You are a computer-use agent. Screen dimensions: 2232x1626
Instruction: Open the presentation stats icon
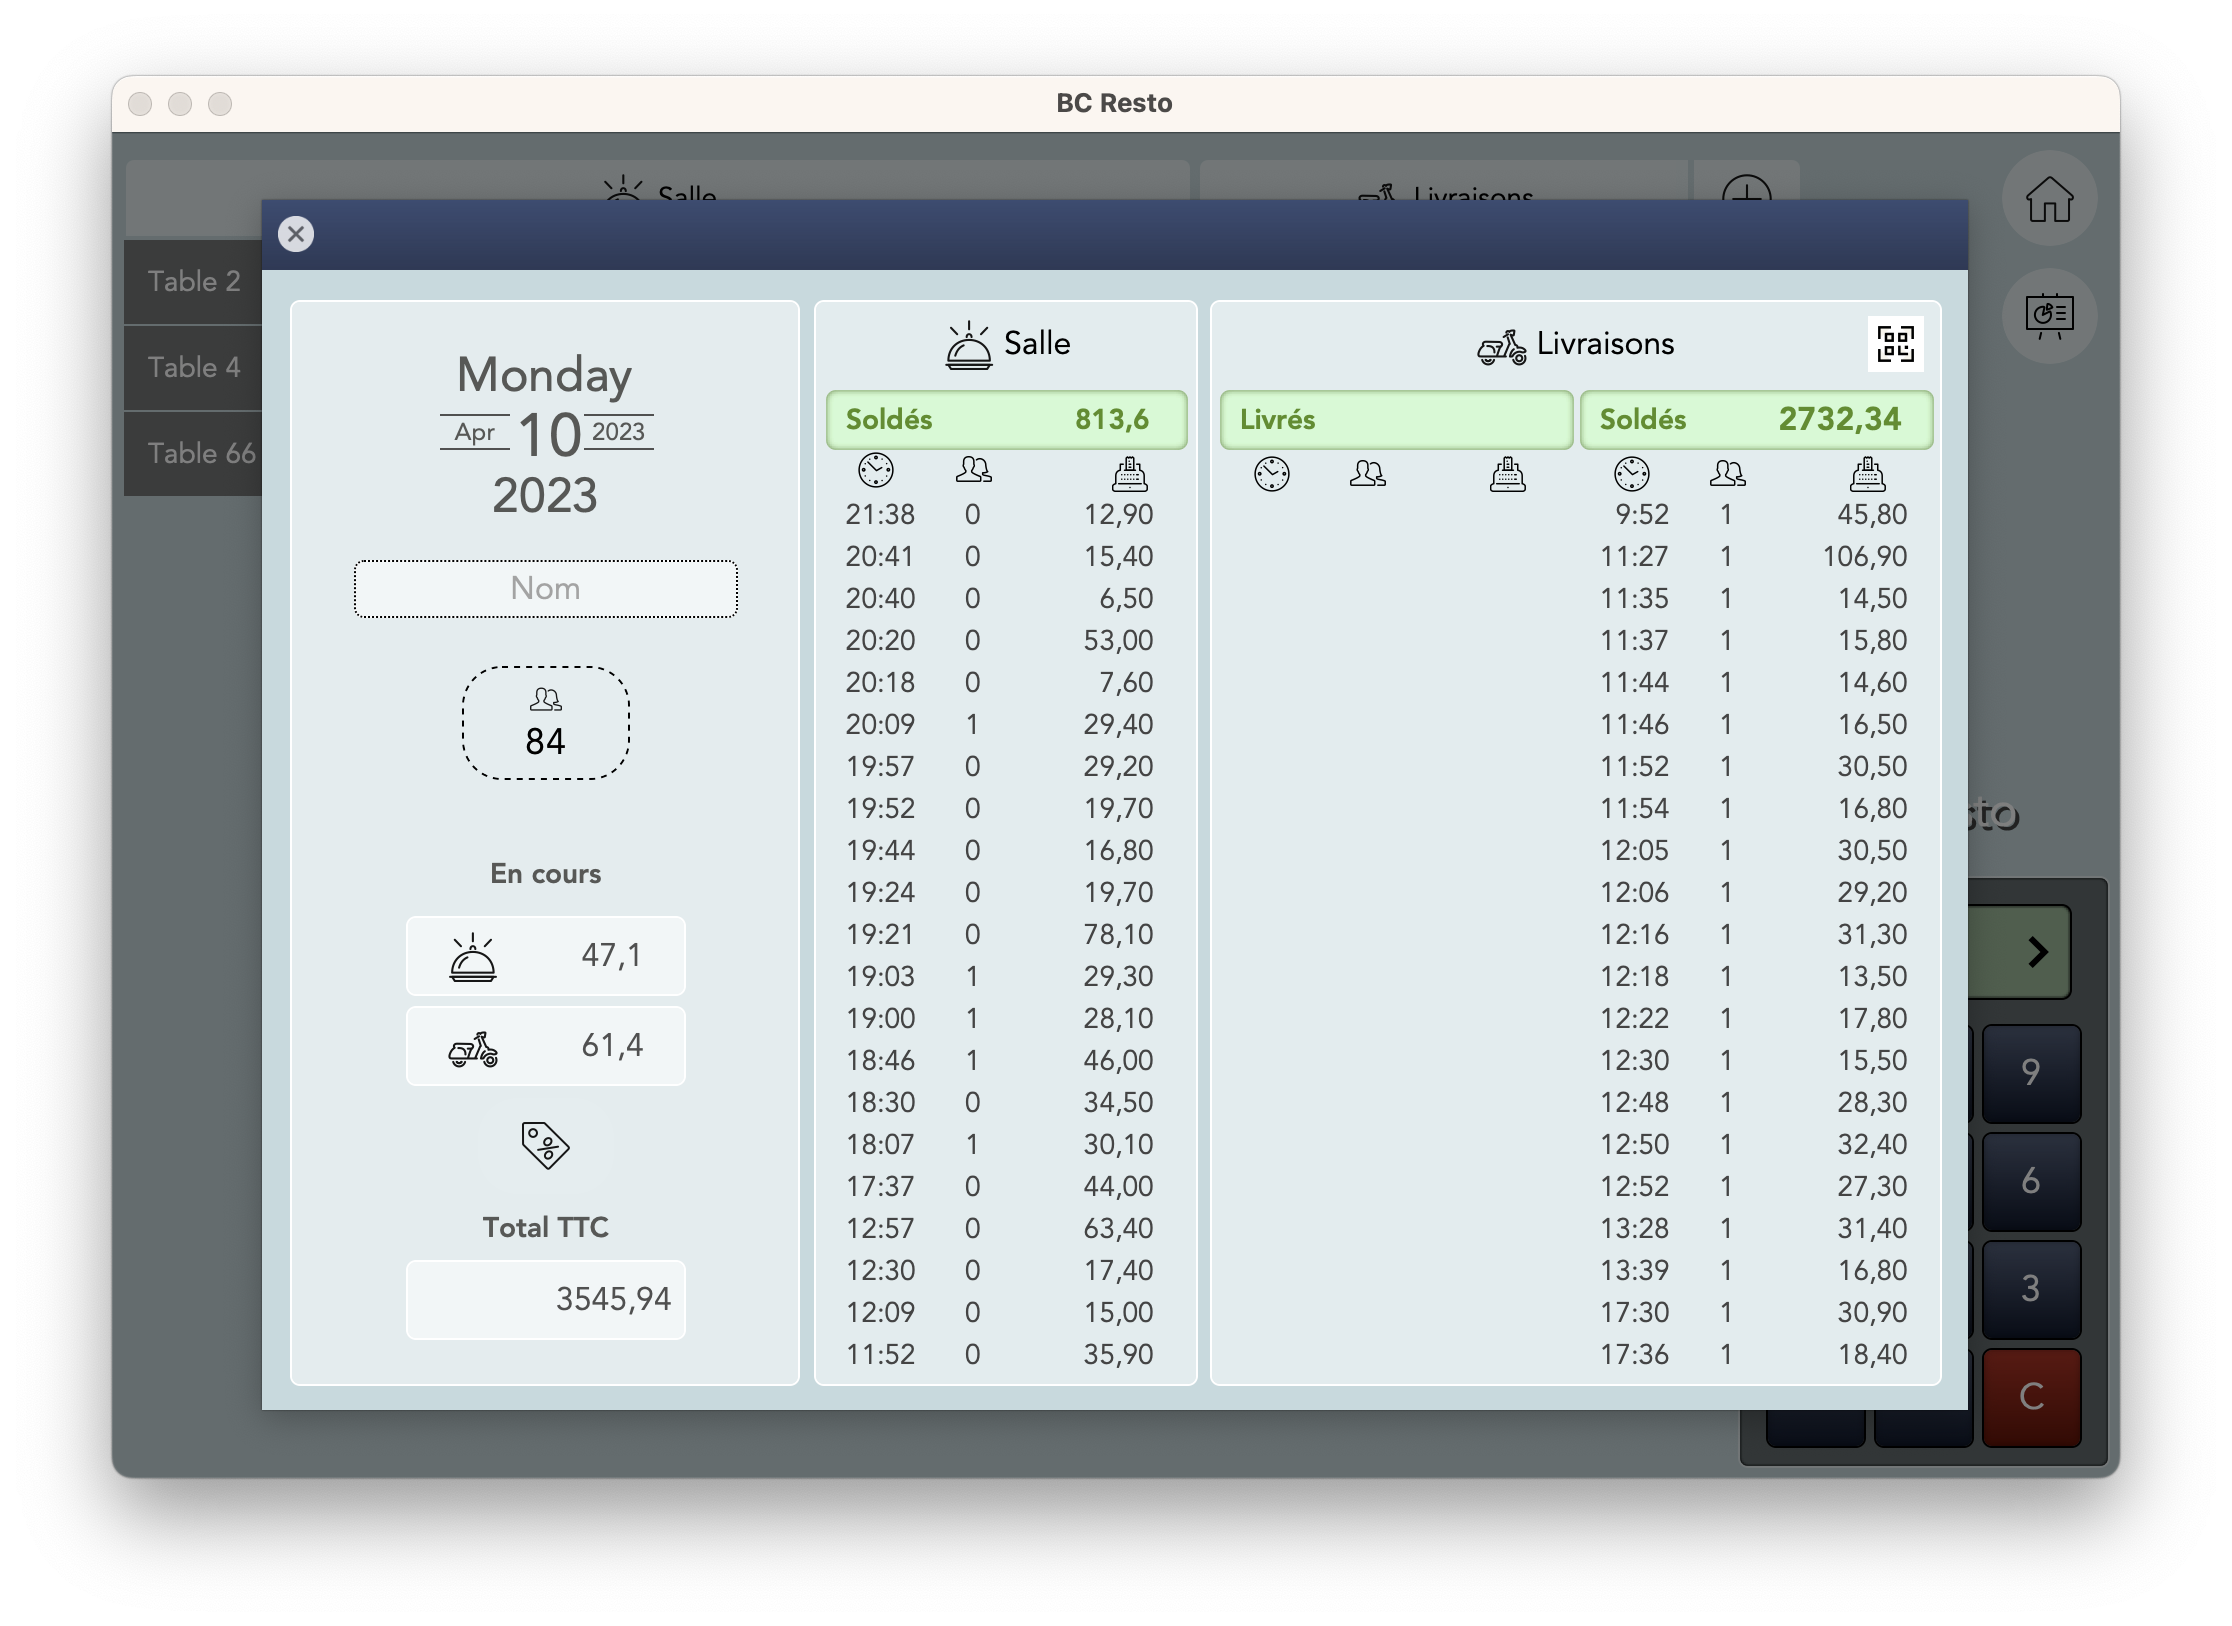coord(2049,316)
